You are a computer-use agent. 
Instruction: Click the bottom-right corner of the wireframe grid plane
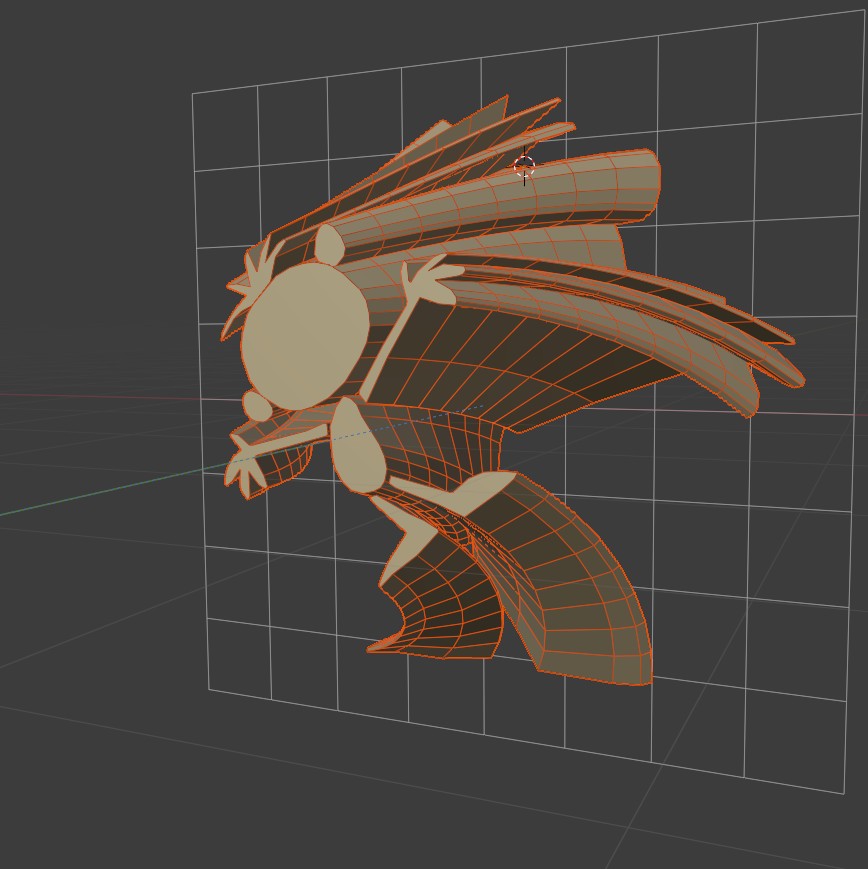point(844,793)
